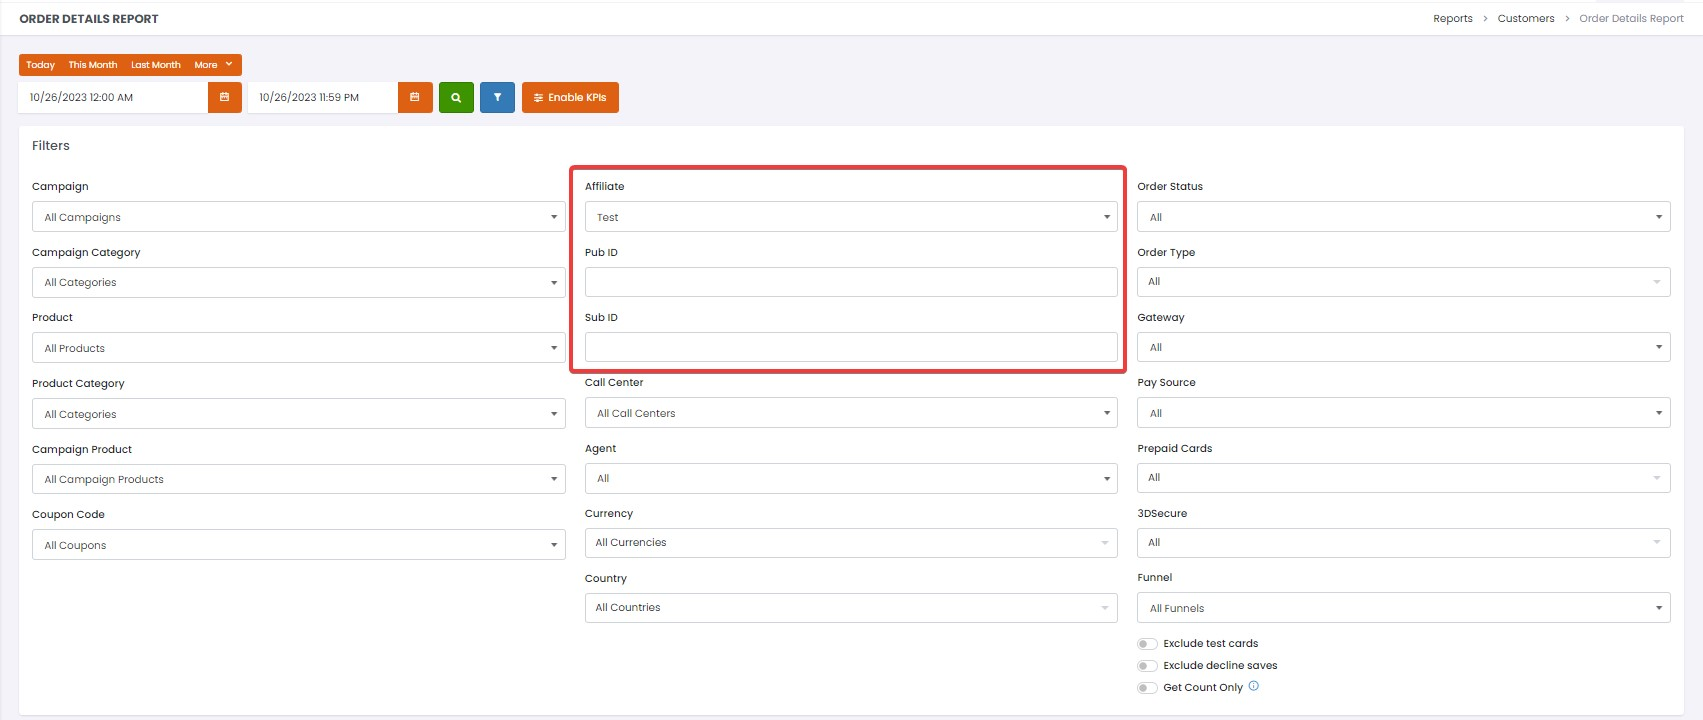Click into the Pub ID field
Screen dimensions: 1703x720
pos(850,282)
